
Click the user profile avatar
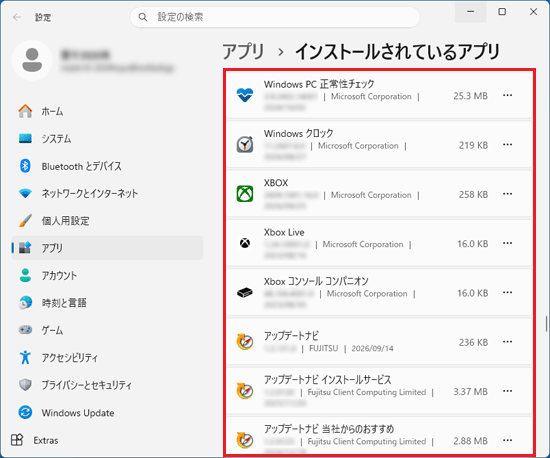tap(32, 60)
